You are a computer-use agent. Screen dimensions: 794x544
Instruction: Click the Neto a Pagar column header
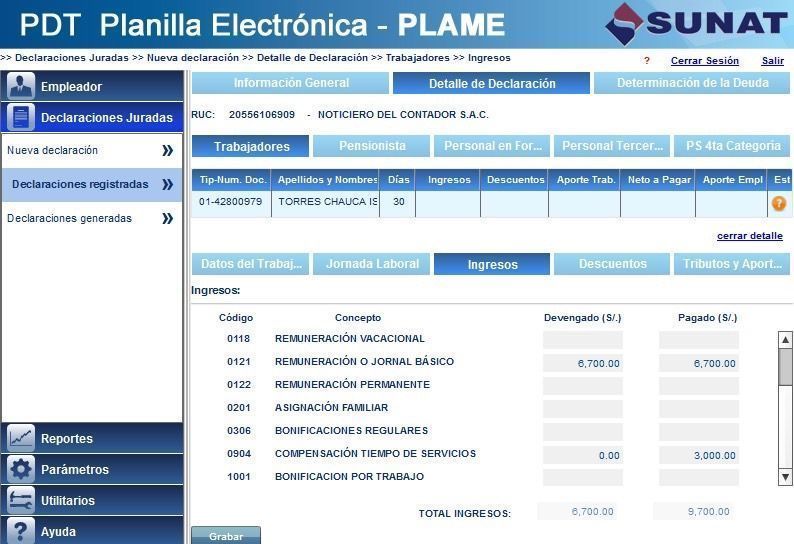658,180
